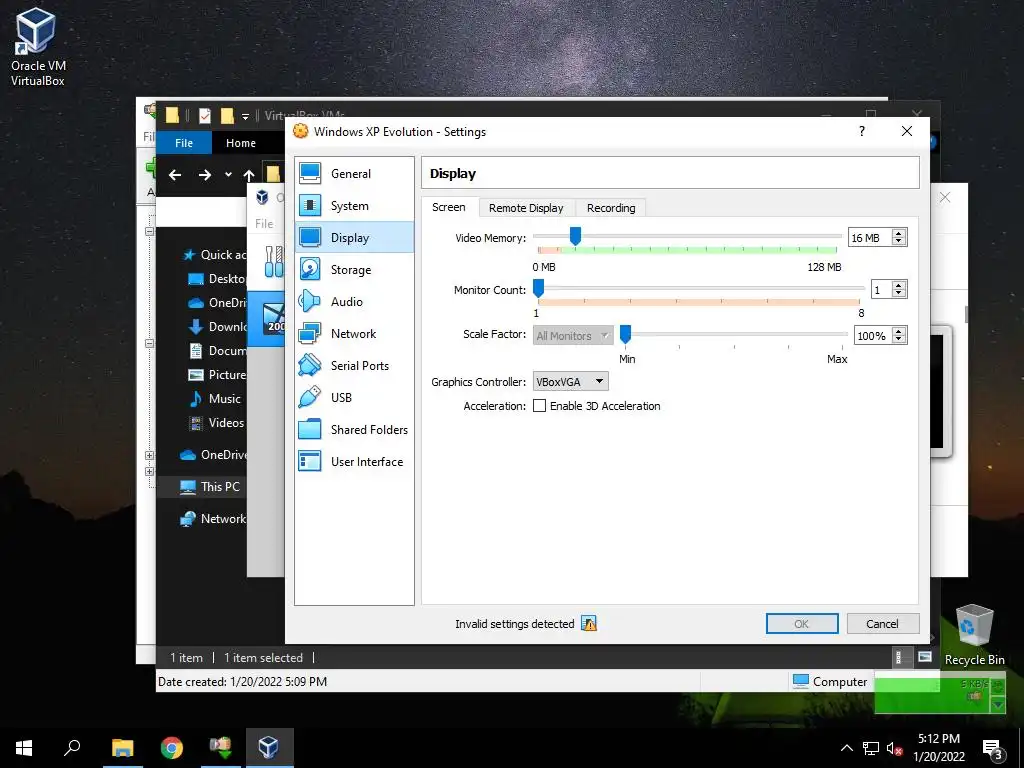Open the Oracle VM VirtualBox desktop shortcut
Viewport: 1024px width, 768px height.
(37, 47)
